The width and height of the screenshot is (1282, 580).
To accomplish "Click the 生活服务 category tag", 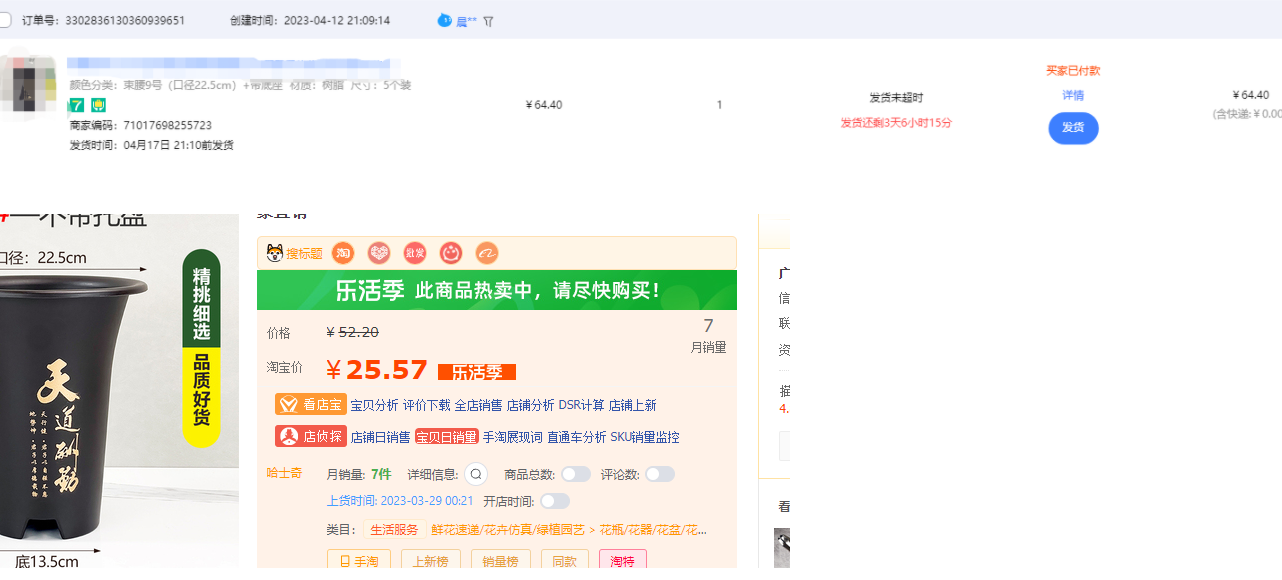I will [x=395, y=530].
